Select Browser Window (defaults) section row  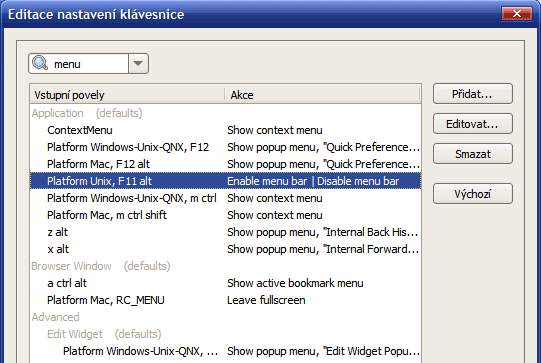pyautogui.click(x=225, y=266)
